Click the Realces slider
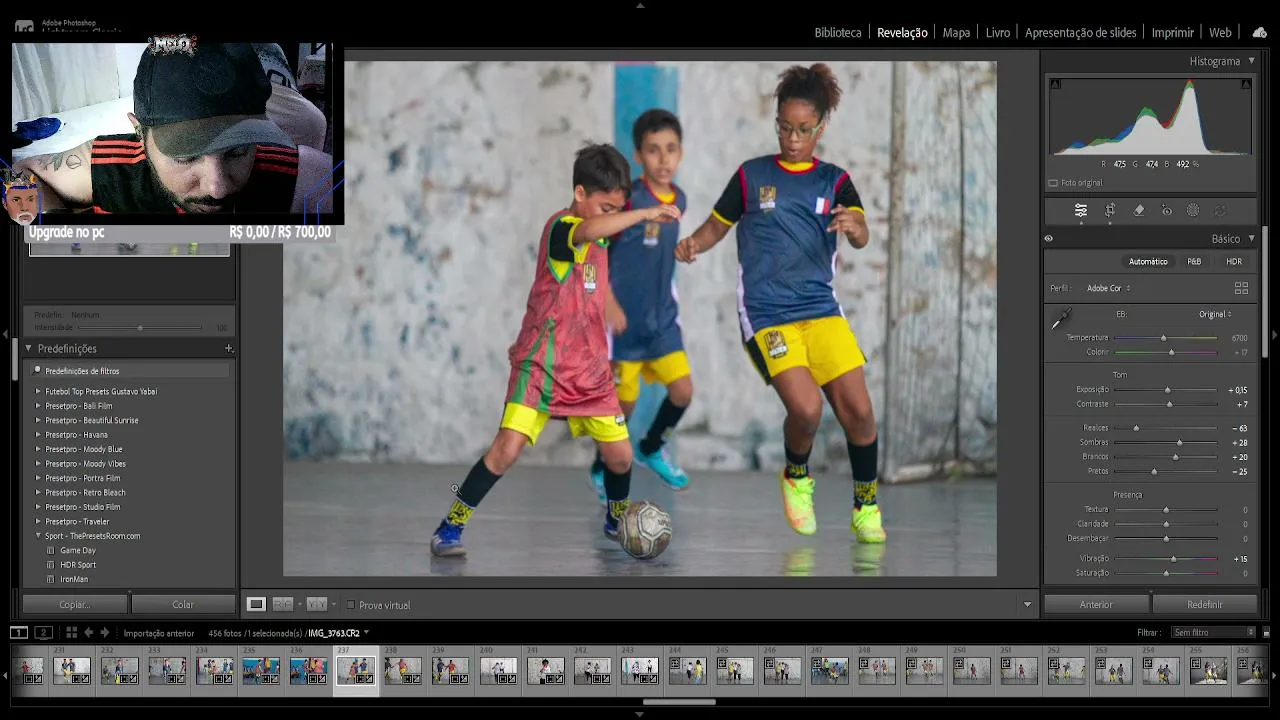The width and height of the screenshot is (1280, 720). tap(1166, 428)
